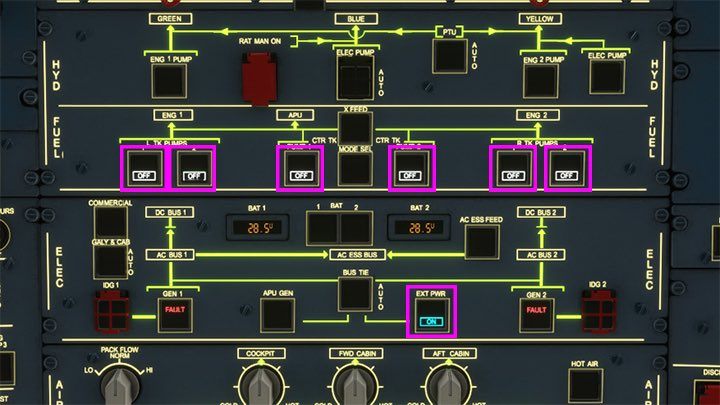Open the fuel X FEED valve button

coord(354,126)
